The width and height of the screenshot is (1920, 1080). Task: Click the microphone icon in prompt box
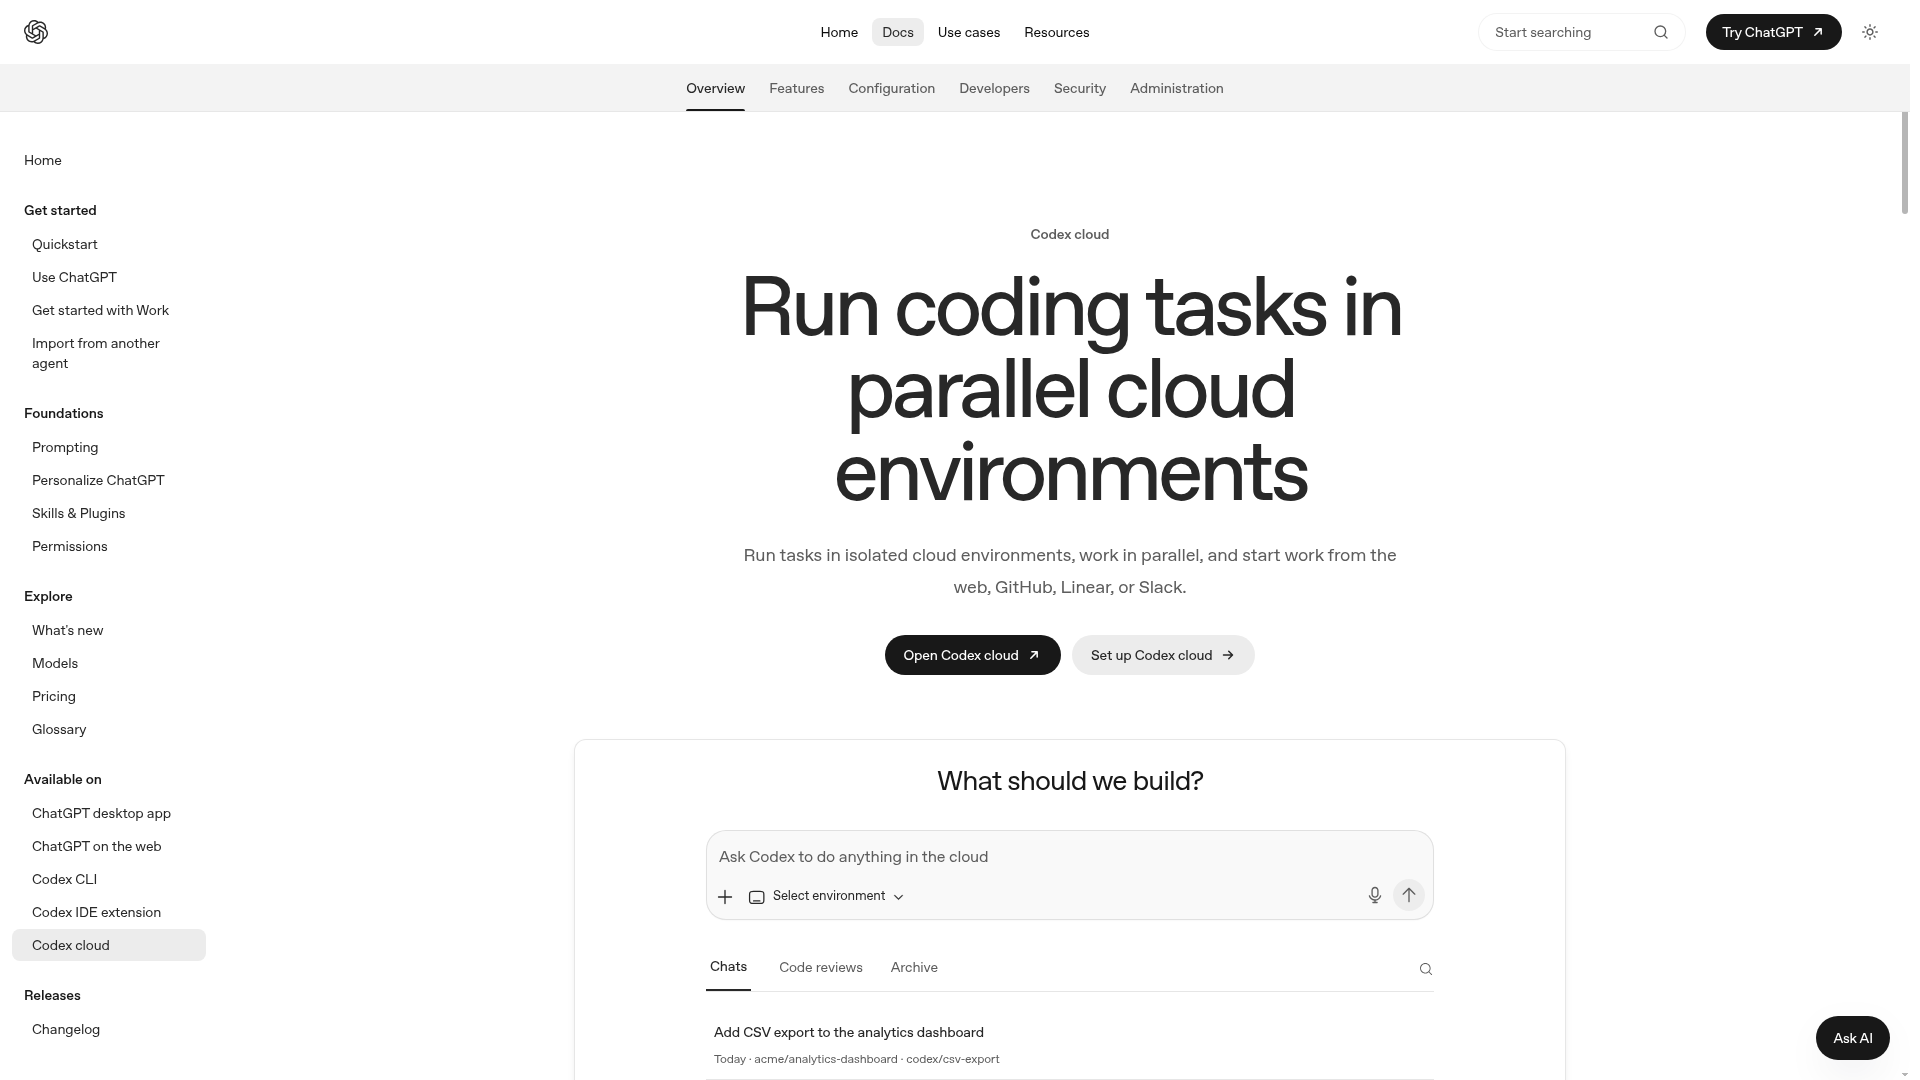point(1375,895)
